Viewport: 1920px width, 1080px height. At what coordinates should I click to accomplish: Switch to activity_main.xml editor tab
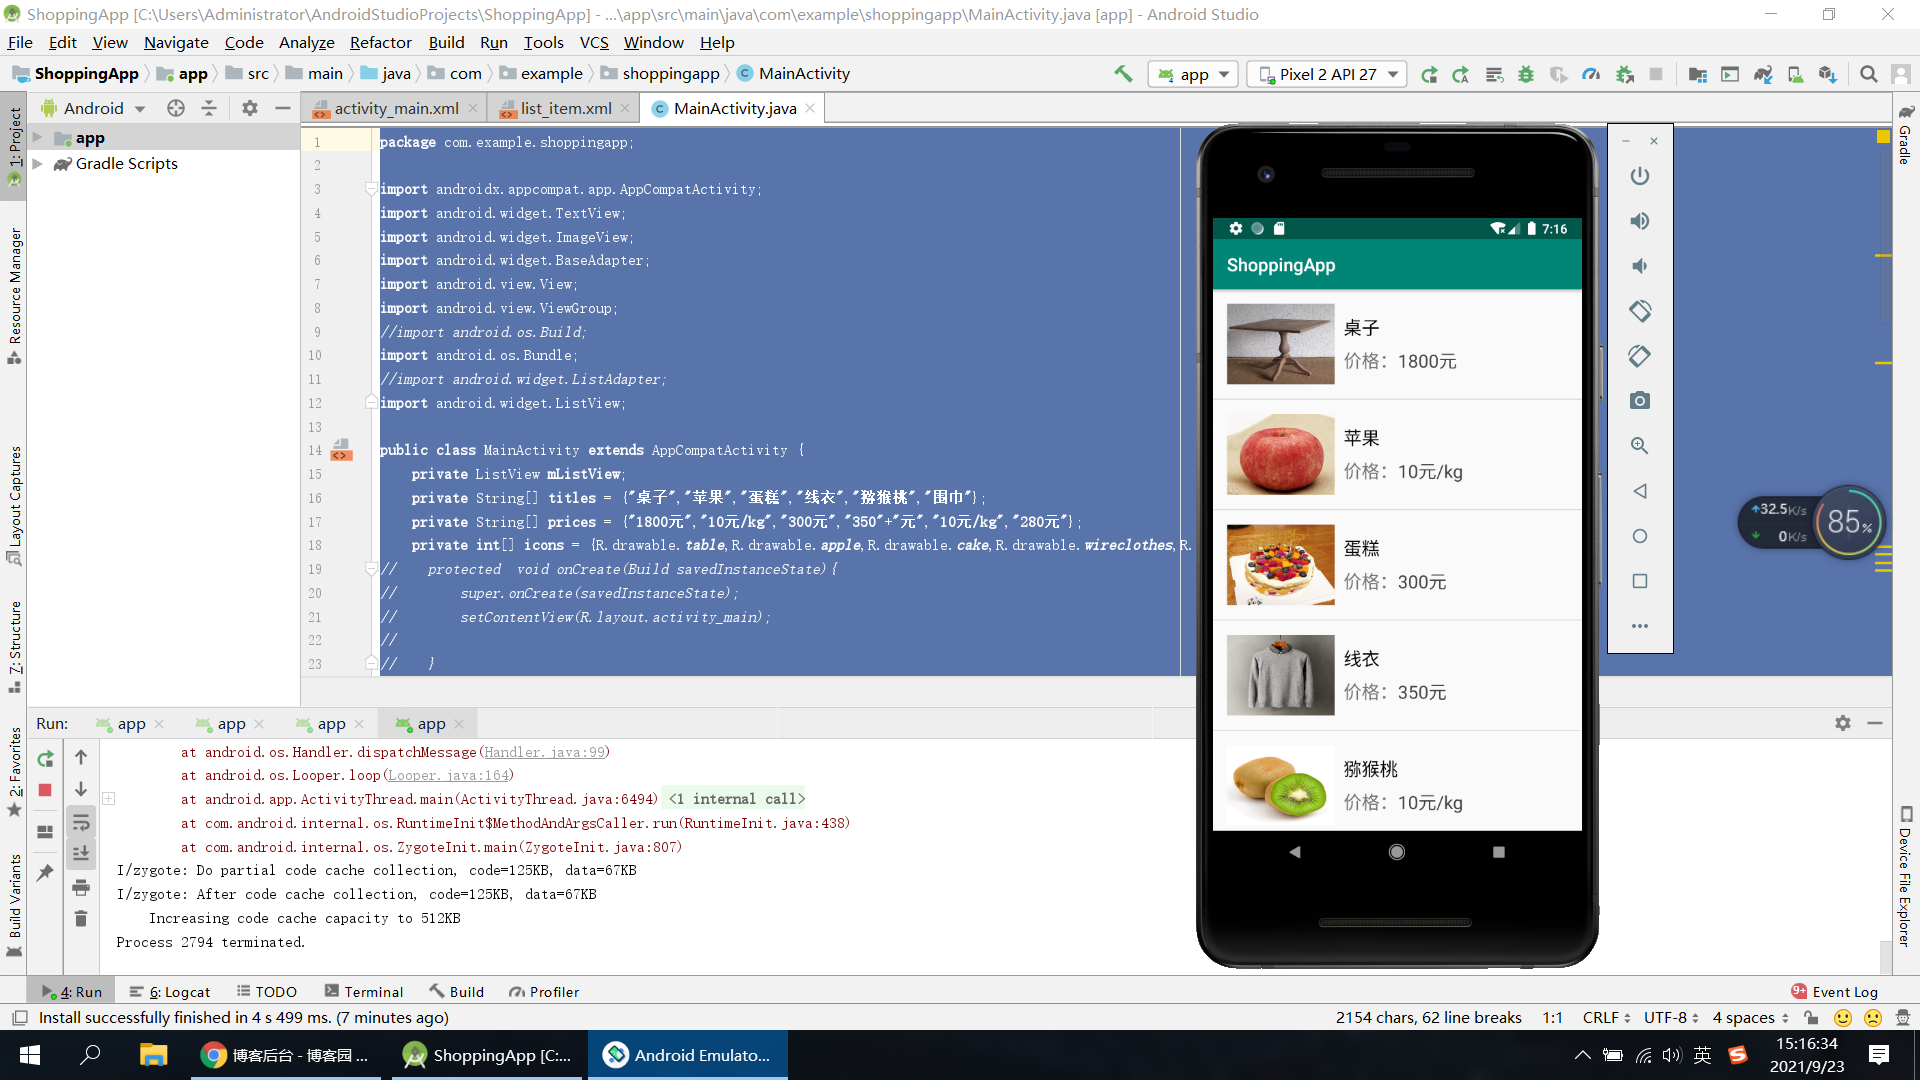tap(396, 108)
